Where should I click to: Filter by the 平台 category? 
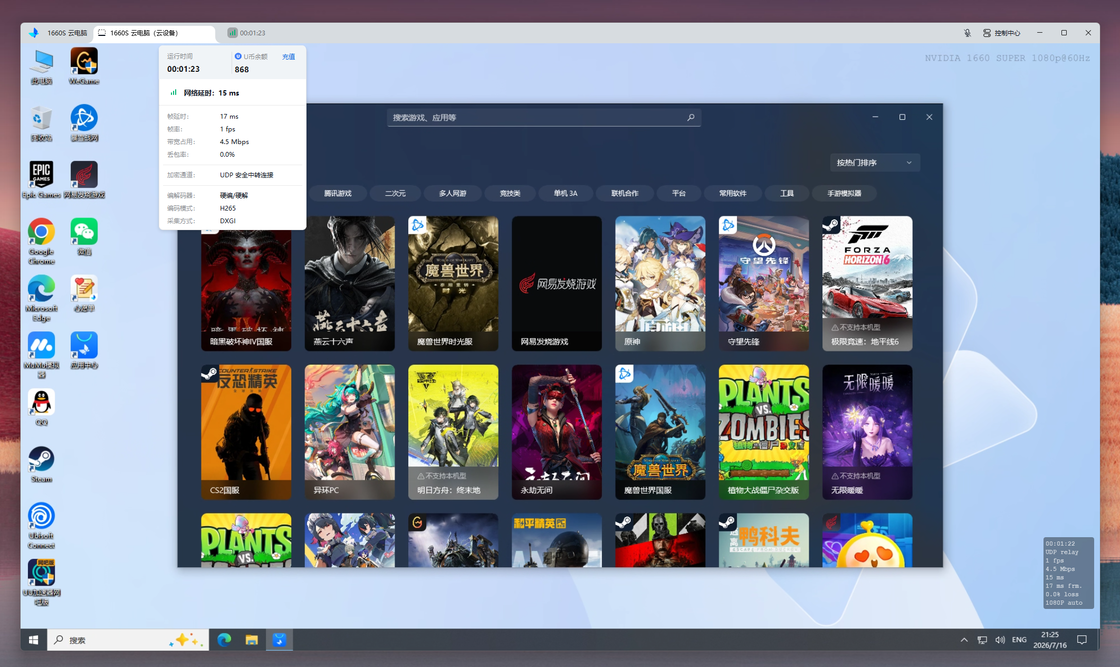[679, 194]
